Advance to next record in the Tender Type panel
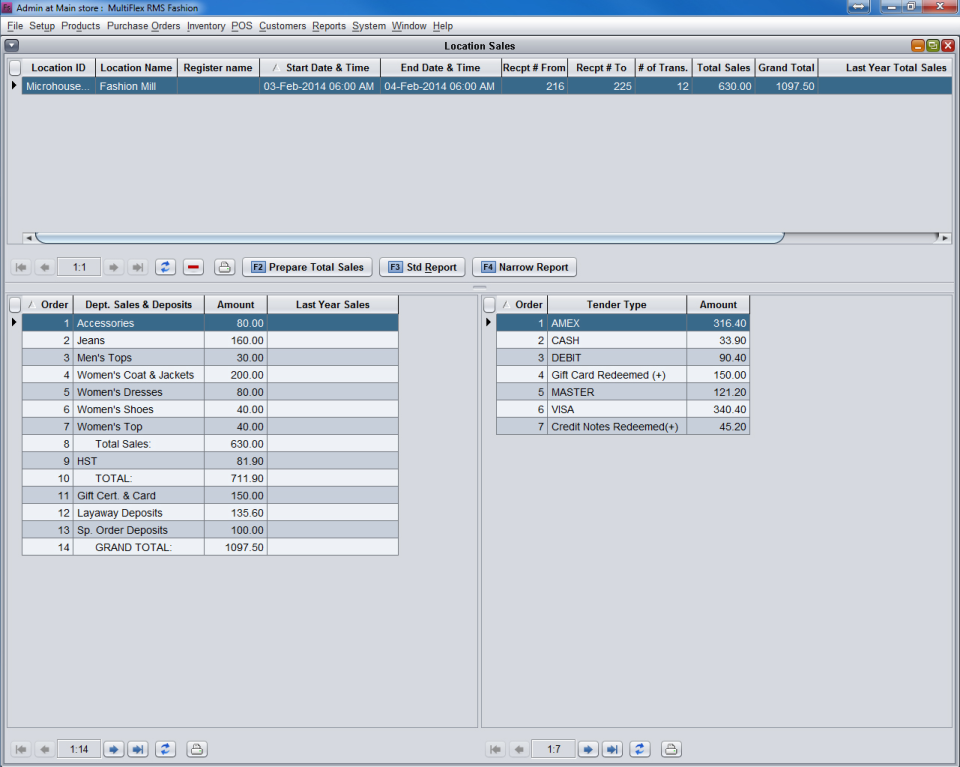 [588, 748]
